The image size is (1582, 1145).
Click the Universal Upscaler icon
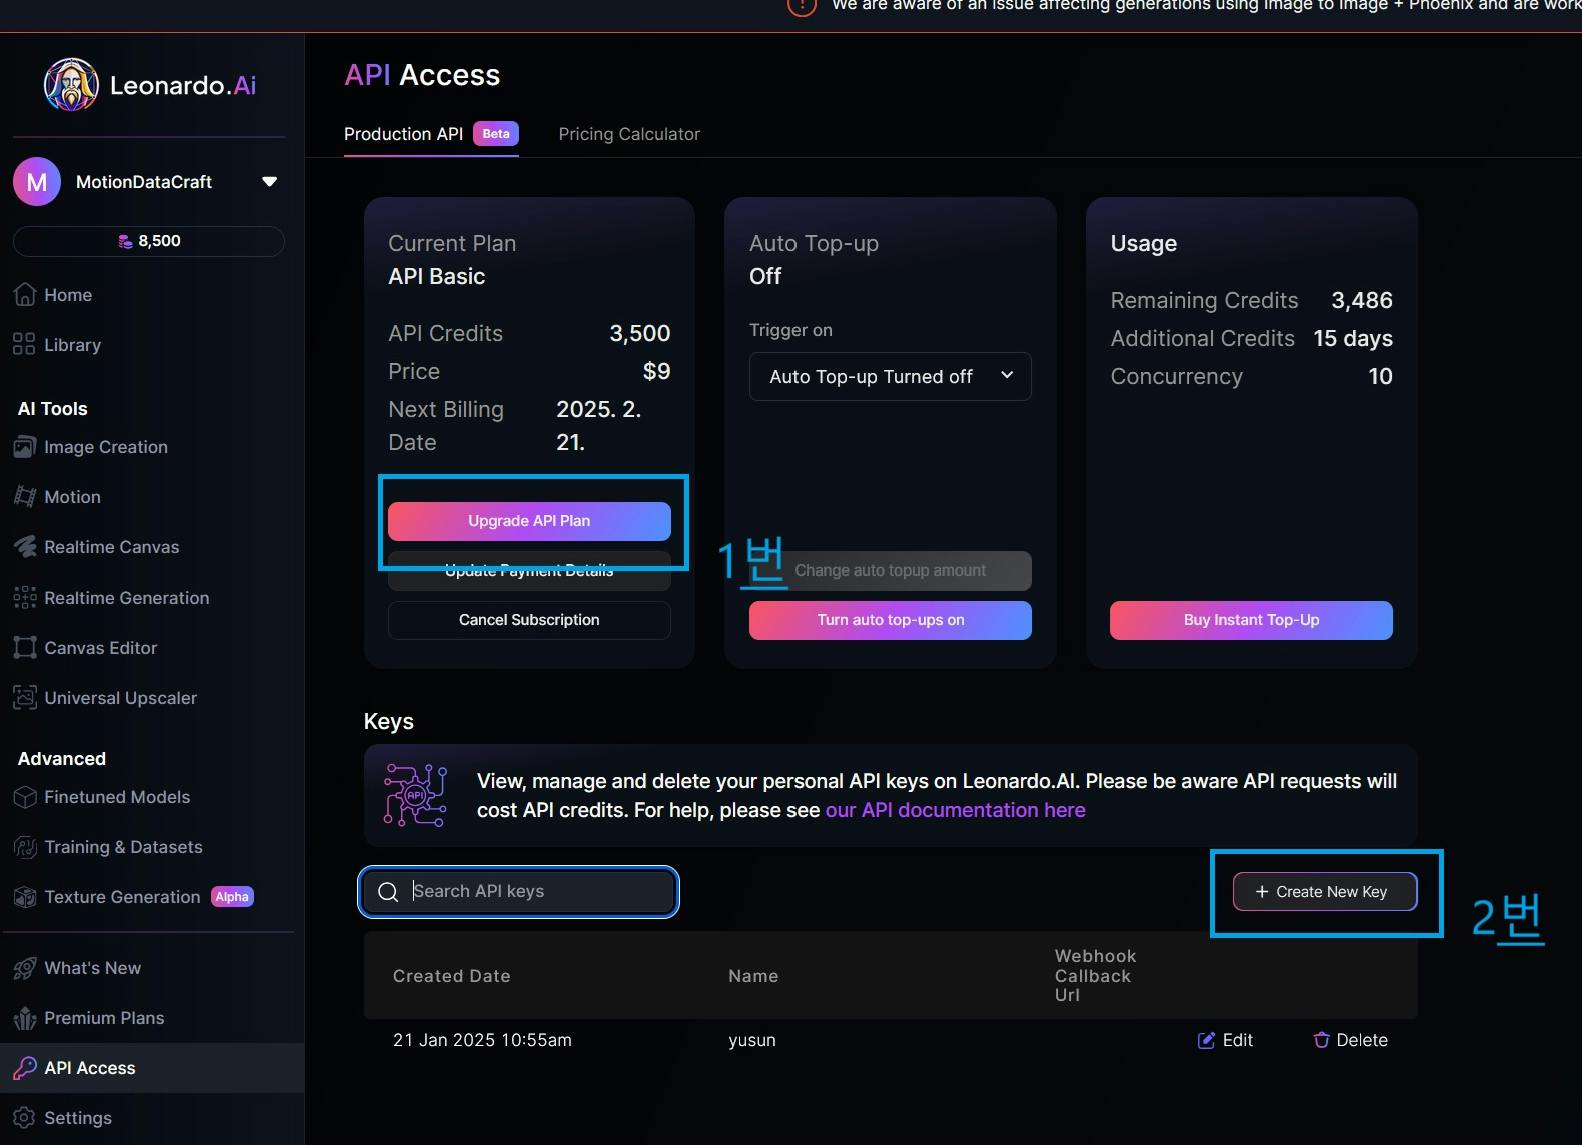coord(25,697)
